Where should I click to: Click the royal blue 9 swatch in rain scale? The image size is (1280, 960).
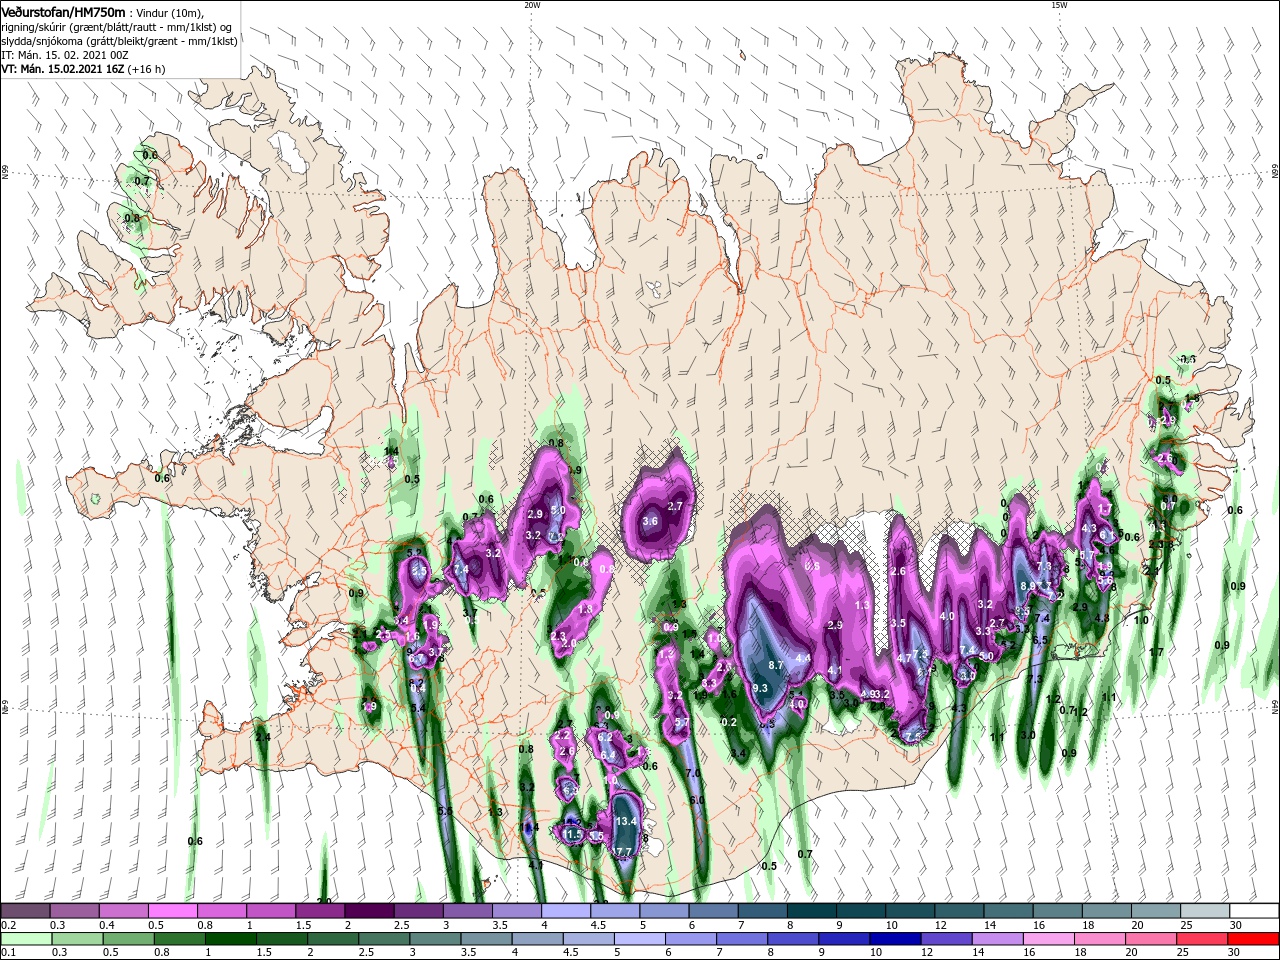(x=843, y=939)
